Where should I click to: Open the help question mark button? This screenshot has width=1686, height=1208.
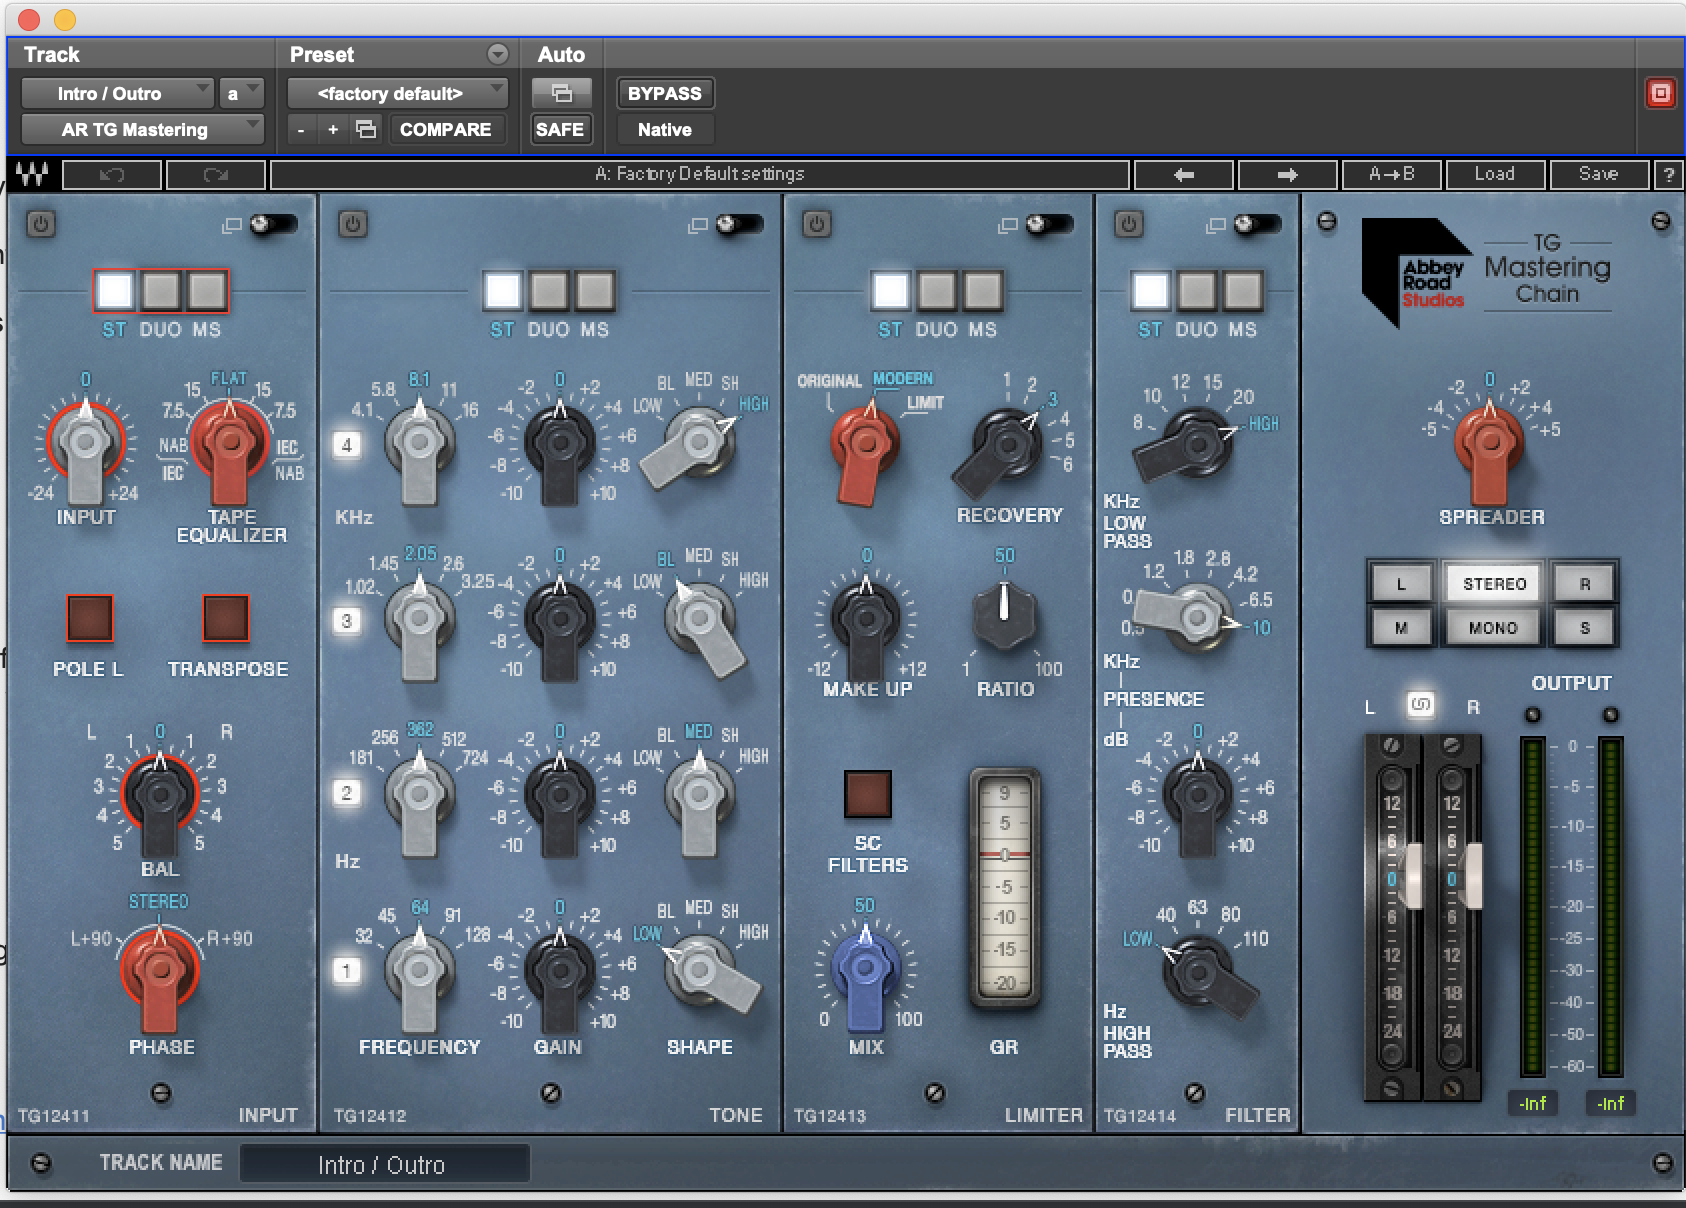coord(1667,175)
